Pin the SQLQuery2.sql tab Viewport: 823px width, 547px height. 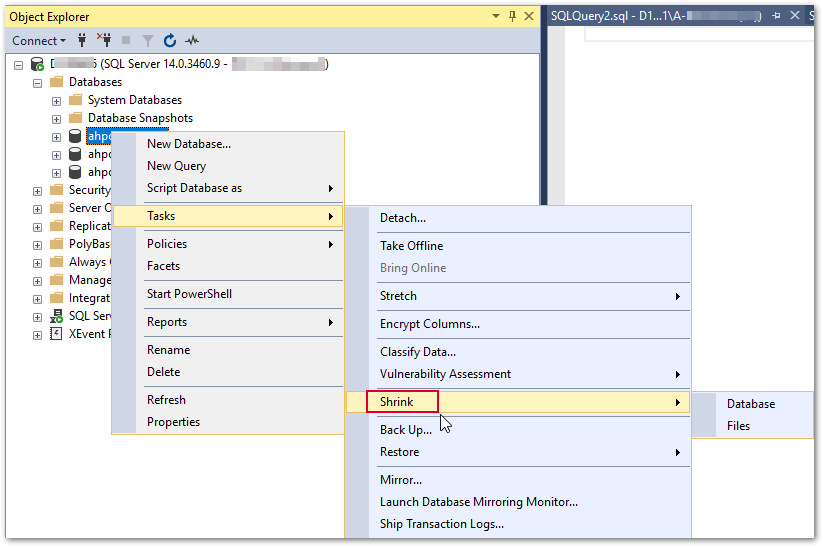point(776,16)
